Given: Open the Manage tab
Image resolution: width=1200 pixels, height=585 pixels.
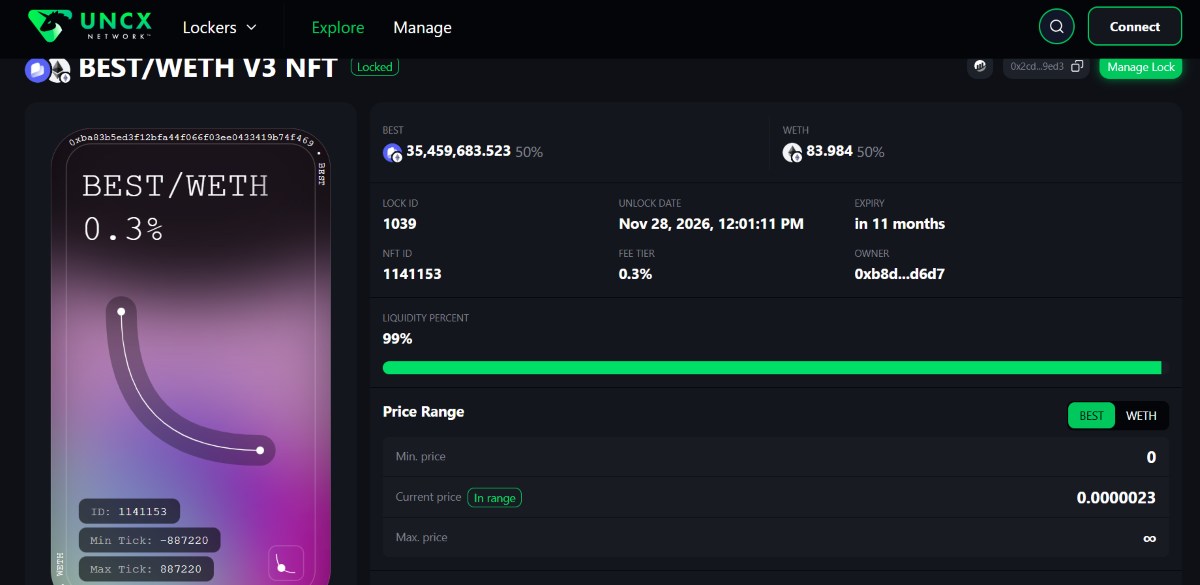Looking at the screenshot, I should pyautogui.click(x=422, y=27).
